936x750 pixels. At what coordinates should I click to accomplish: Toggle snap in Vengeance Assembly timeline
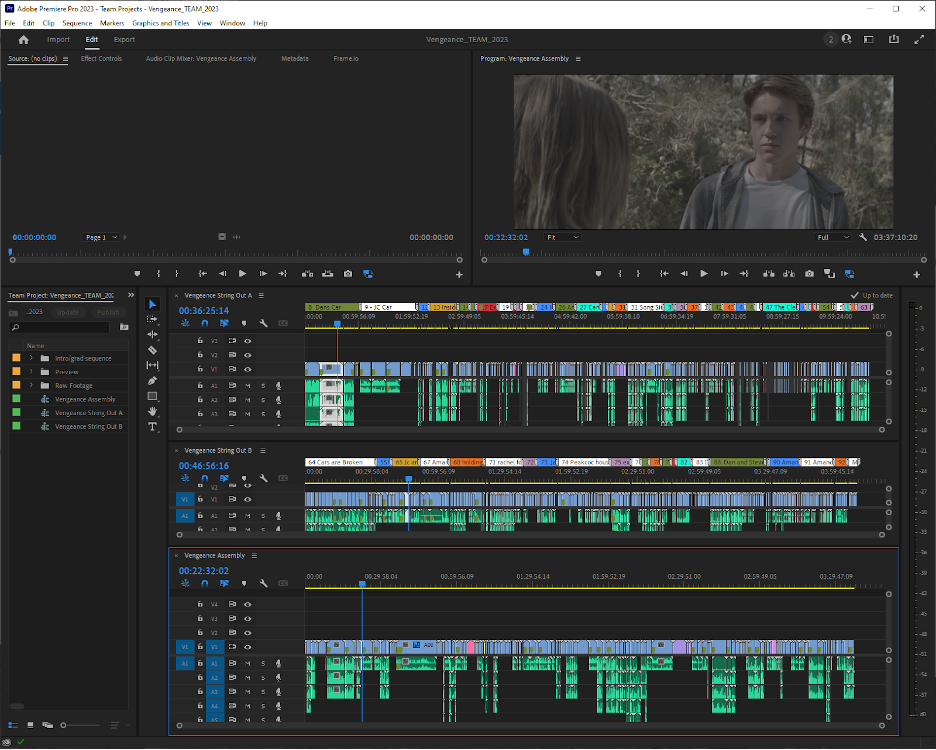tap(205, 583)
